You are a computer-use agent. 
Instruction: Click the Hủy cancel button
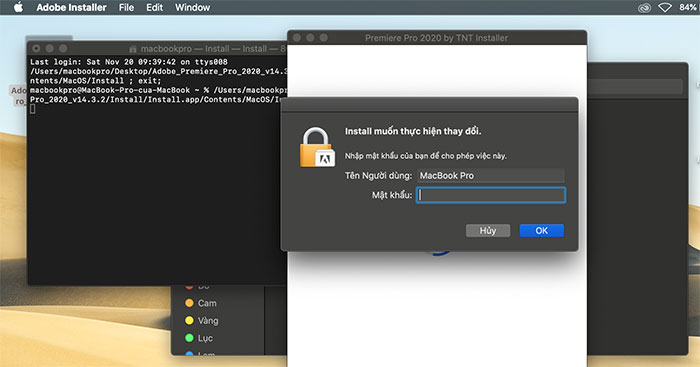pyautogui.click(x=488, y=230)
